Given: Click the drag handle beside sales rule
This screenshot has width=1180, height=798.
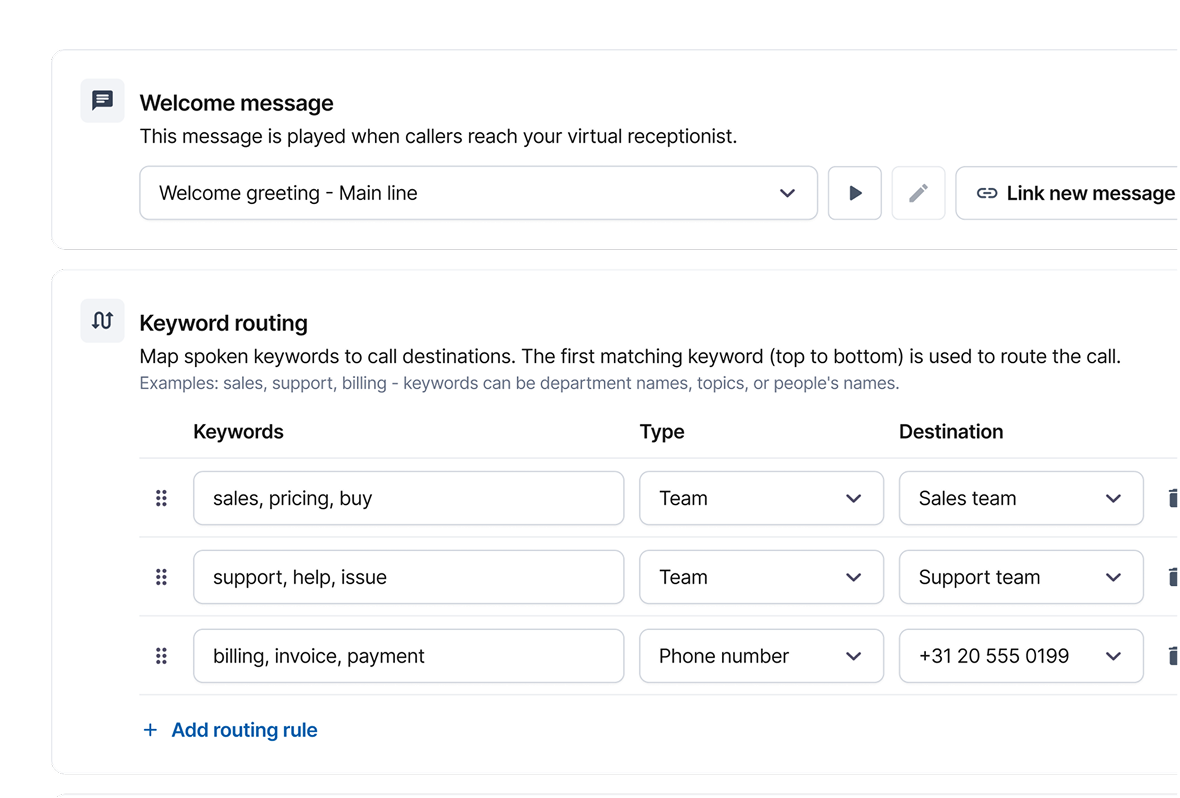Looking at the screenshot, I should [161, 498].
